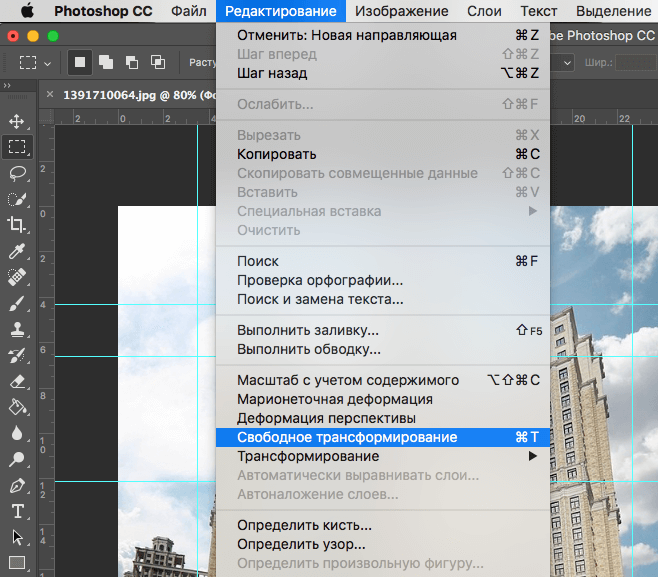Choose Отменить: Новая направляющая
The image size is (658, 577).
(x=383, y=35)
